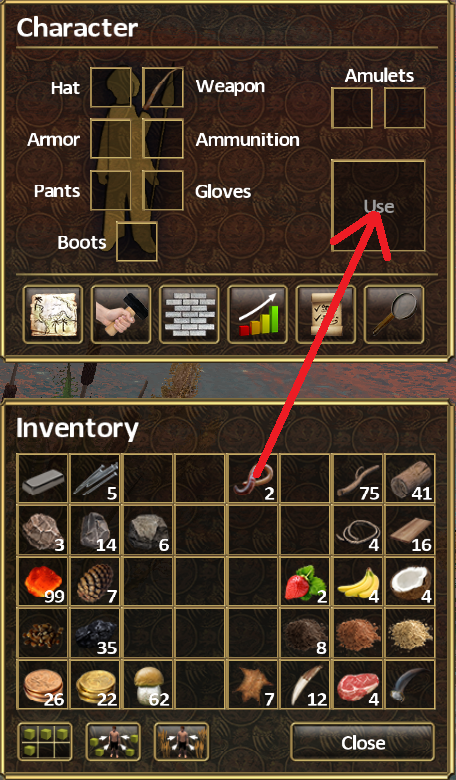Select the worm item in inventory

[254, 479]
